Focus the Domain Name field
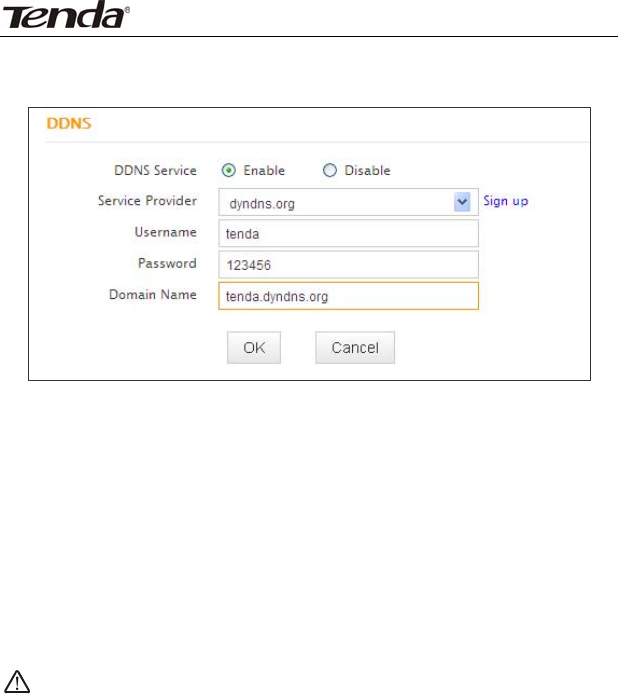This screenshot has height=694, width=618. tap(348, 296)
